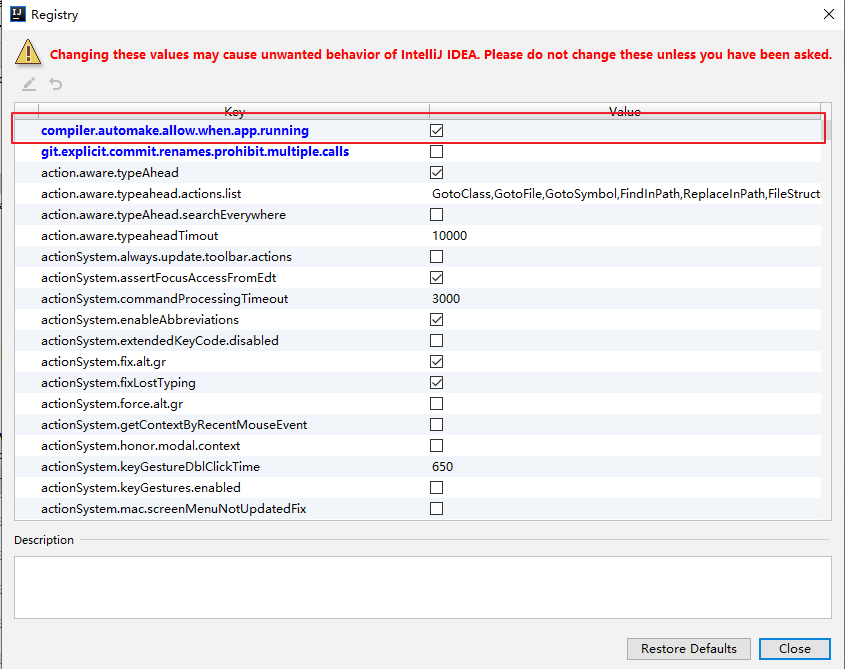The width and height of the screenshot is (845, 669).
Task: Click inside the Description text area
Action: coord(422,588)
